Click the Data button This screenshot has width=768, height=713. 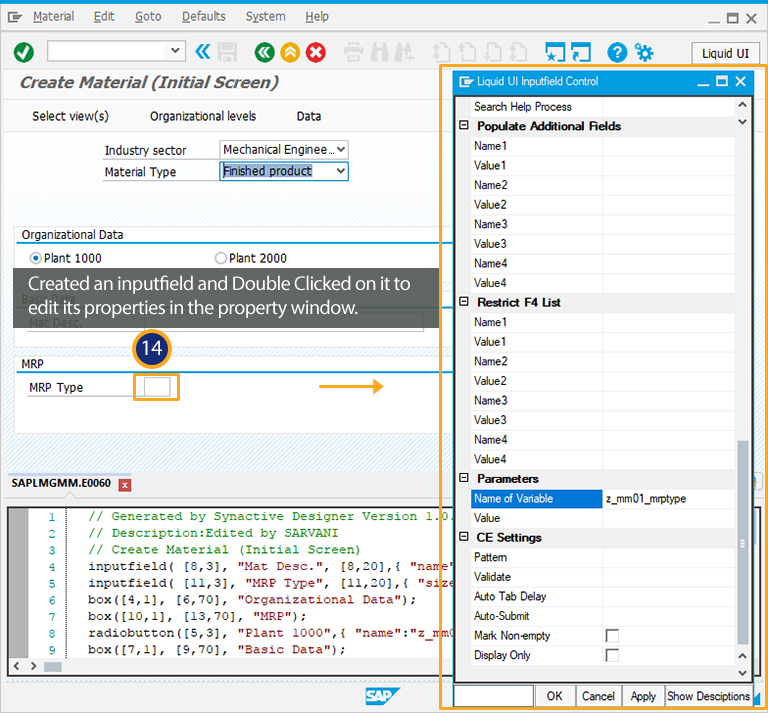309,116
